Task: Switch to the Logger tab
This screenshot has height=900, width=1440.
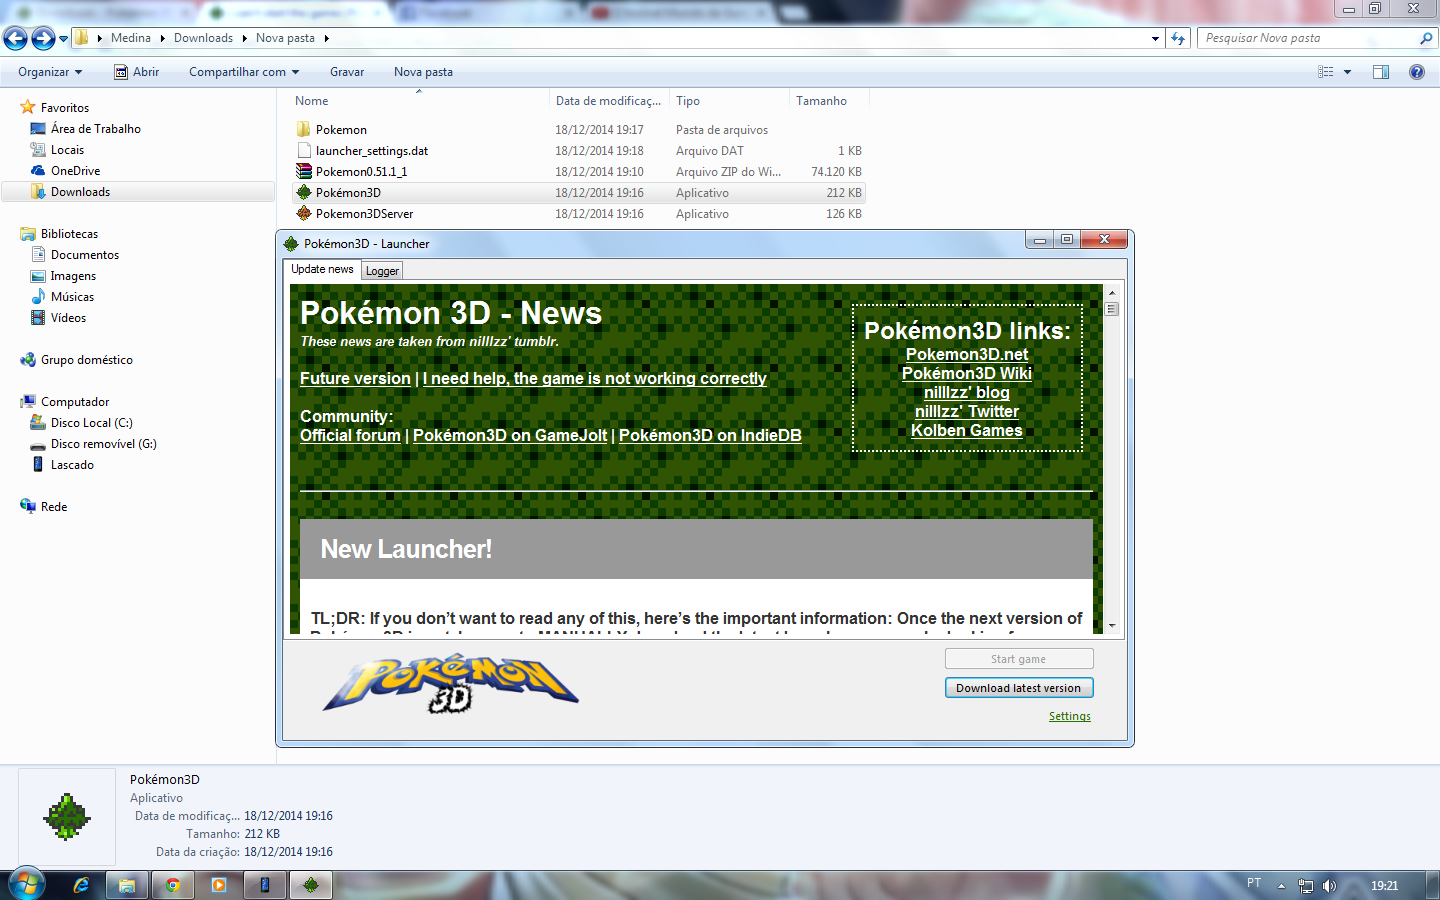Action: click(382, 271)
